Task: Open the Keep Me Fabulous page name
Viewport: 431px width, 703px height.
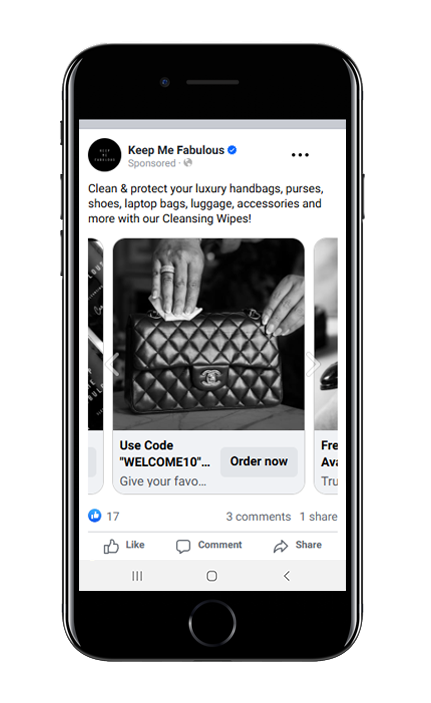Action: coord(176,150)
